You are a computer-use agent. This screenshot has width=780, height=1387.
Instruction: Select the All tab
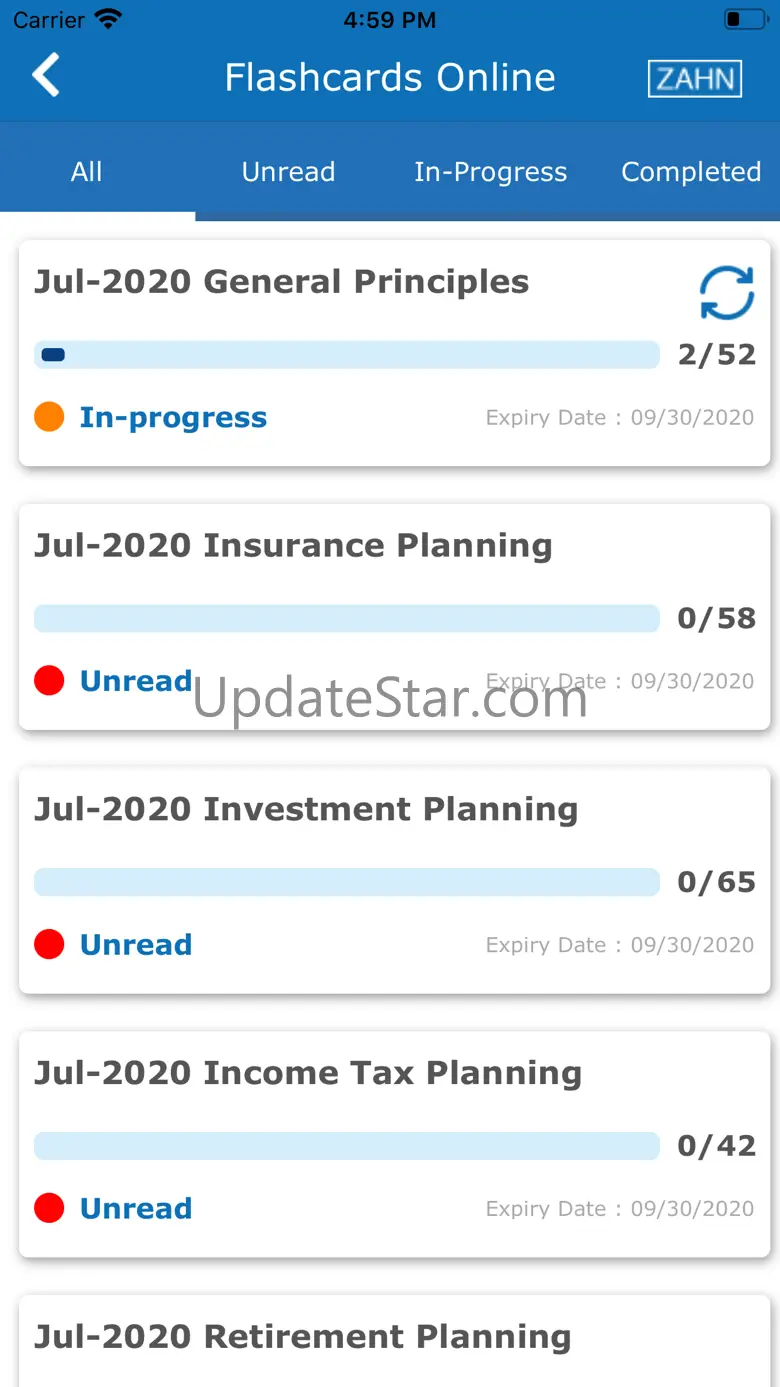point(87,172)
